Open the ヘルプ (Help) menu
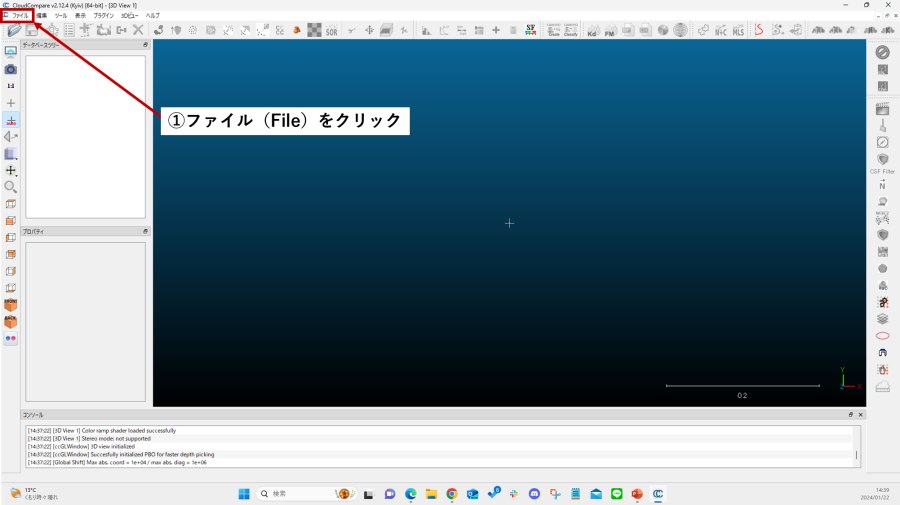Screen dimensions: 900x505 point(153,15)
